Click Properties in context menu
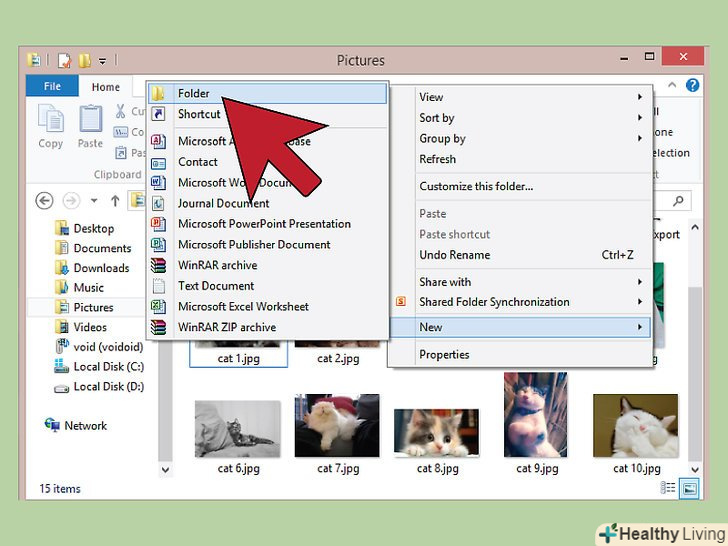 (x=444, y=354)
